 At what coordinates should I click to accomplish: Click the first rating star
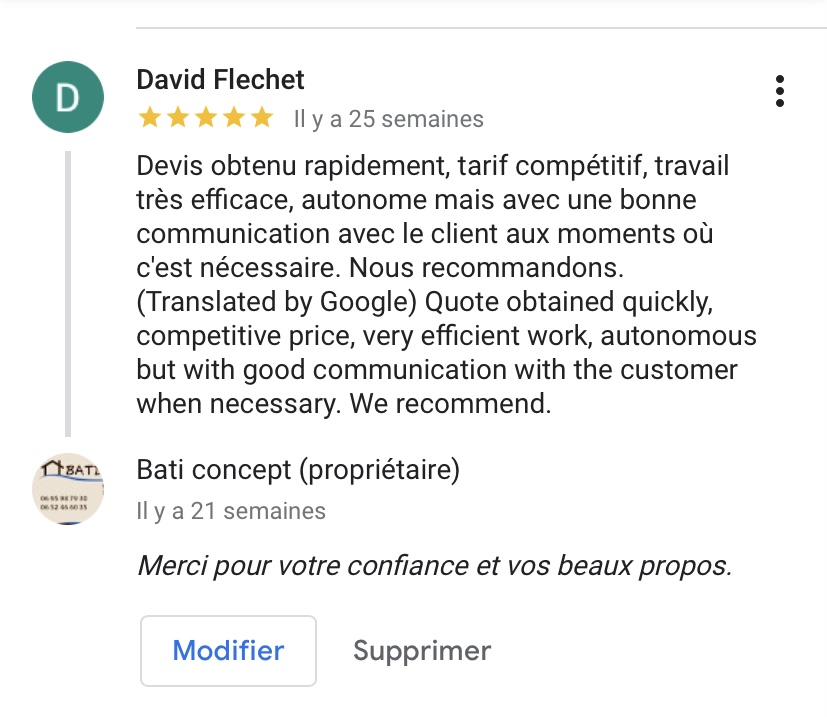[x=150, y=118]
